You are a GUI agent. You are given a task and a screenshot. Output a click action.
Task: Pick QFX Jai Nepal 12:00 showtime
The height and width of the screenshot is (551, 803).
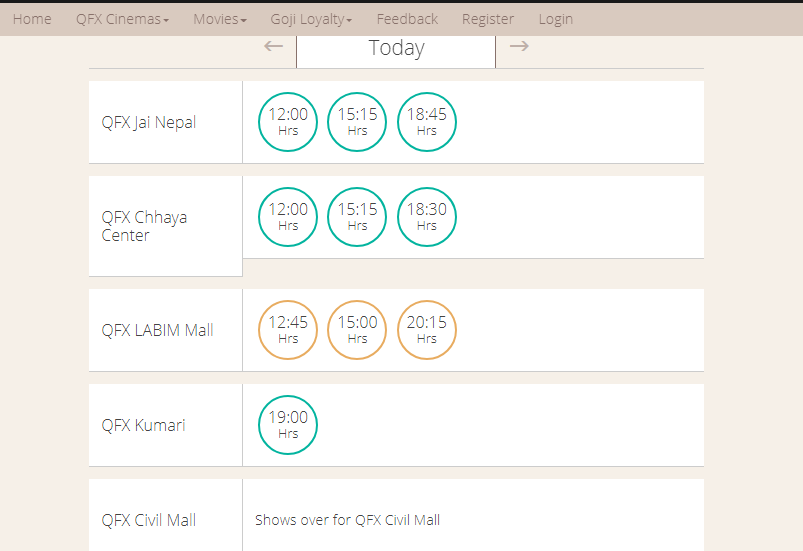288,122
